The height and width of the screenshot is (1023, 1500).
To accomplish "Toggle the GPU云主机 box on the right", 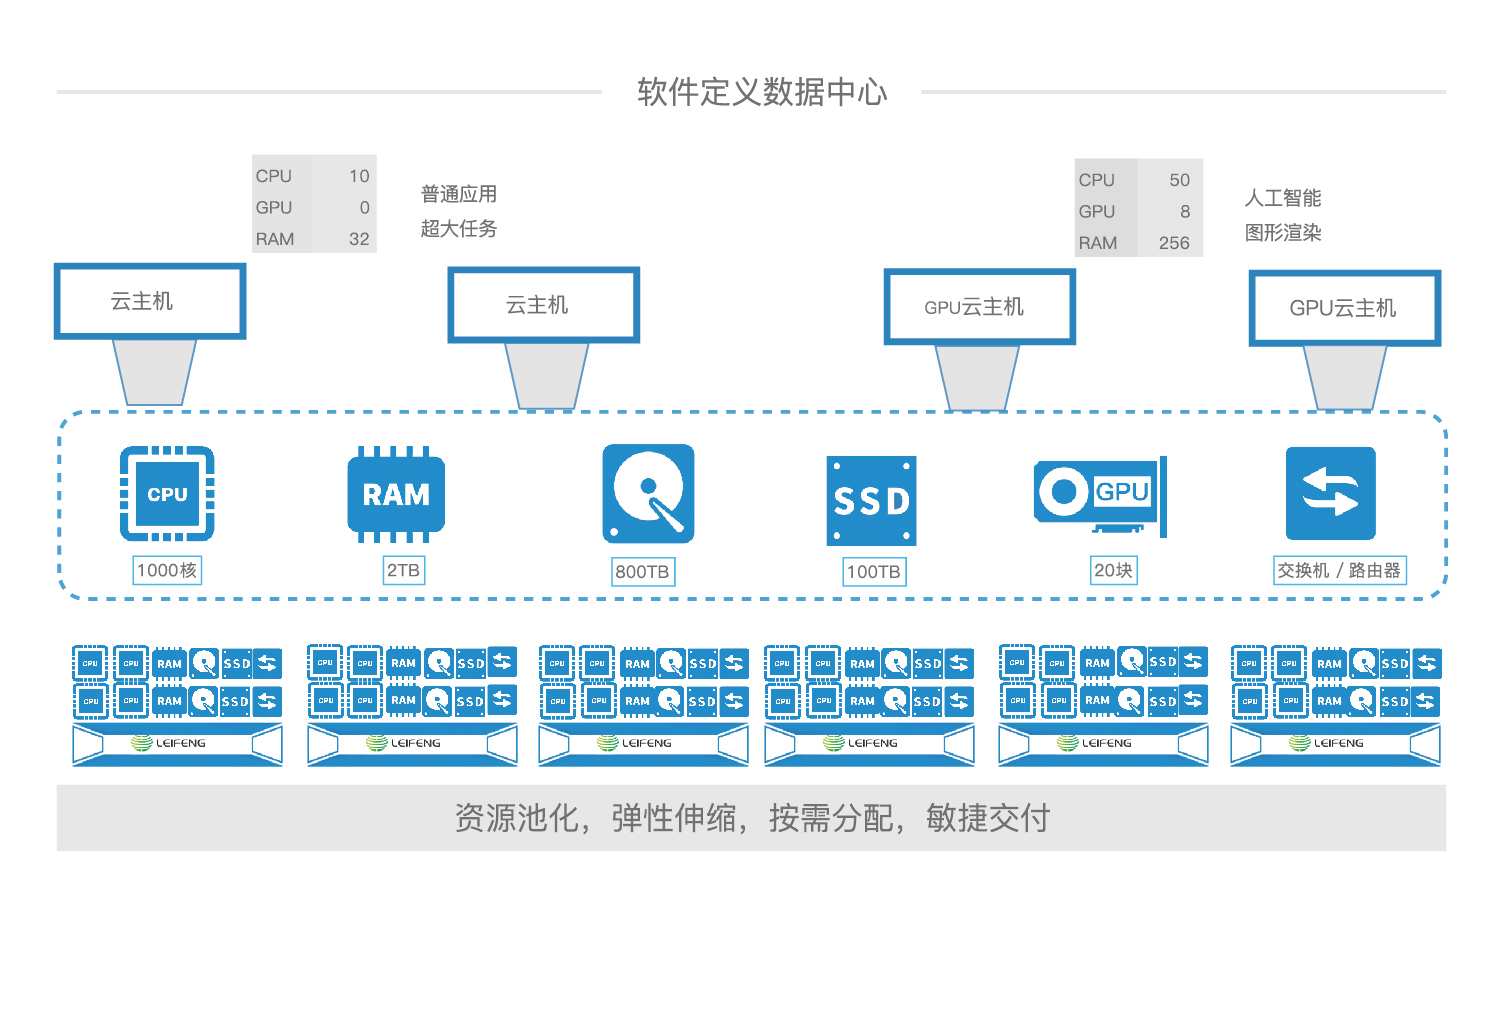I will (1345, 308).
